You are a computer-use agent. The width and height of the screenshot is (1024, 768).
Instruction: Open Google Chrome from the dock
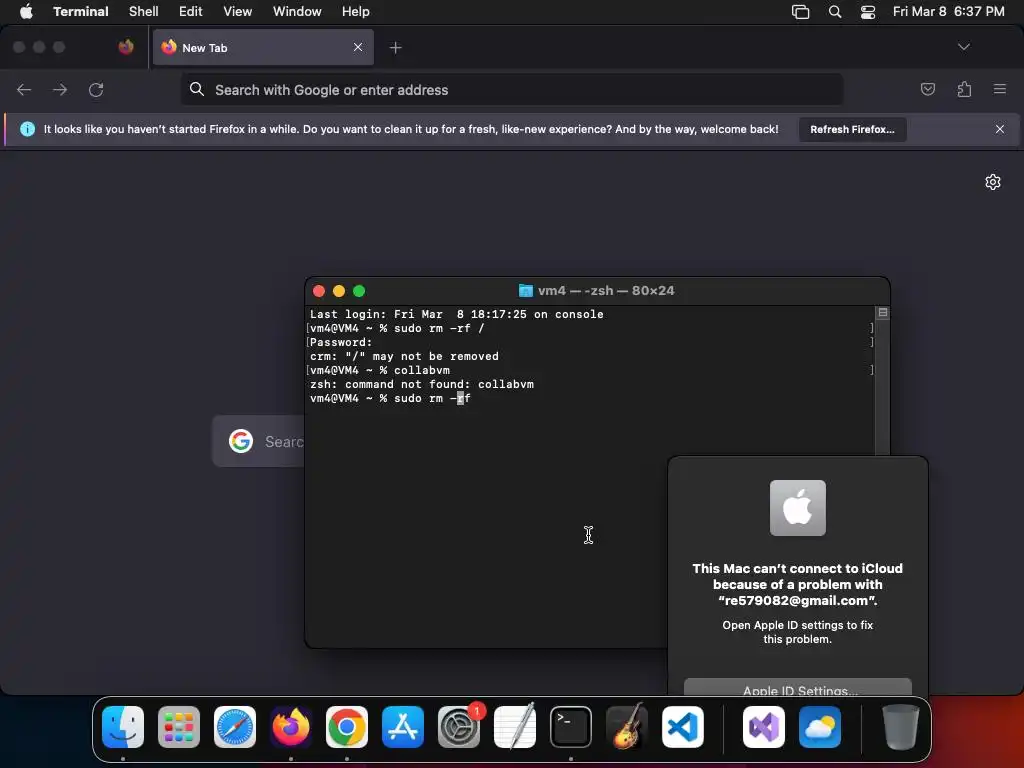point(347,726)
